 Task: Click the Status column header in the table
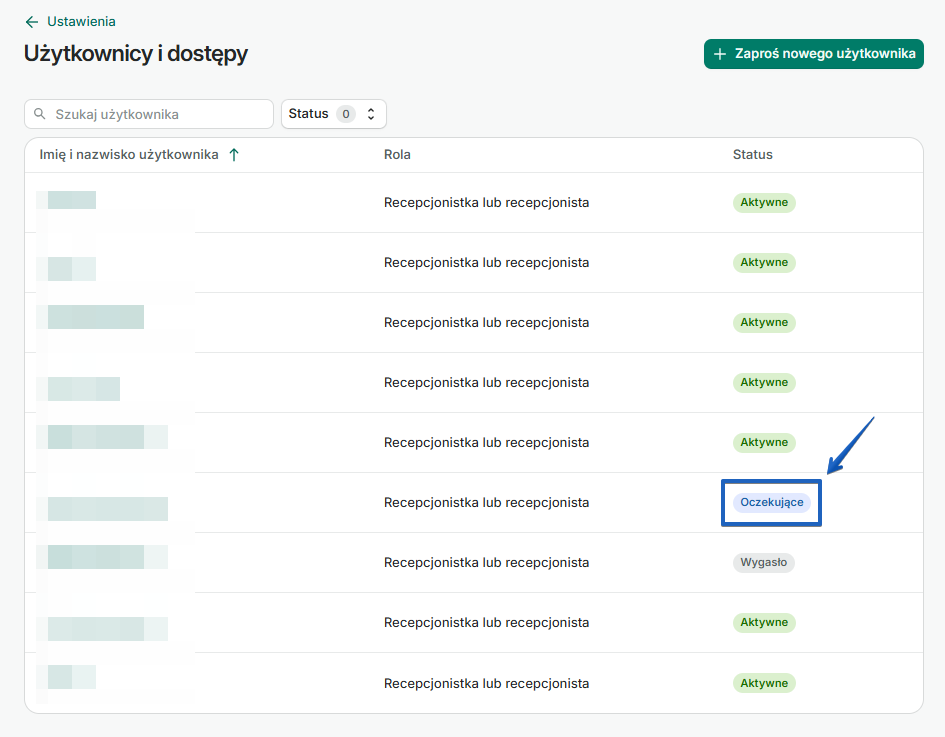pos(752,155)
